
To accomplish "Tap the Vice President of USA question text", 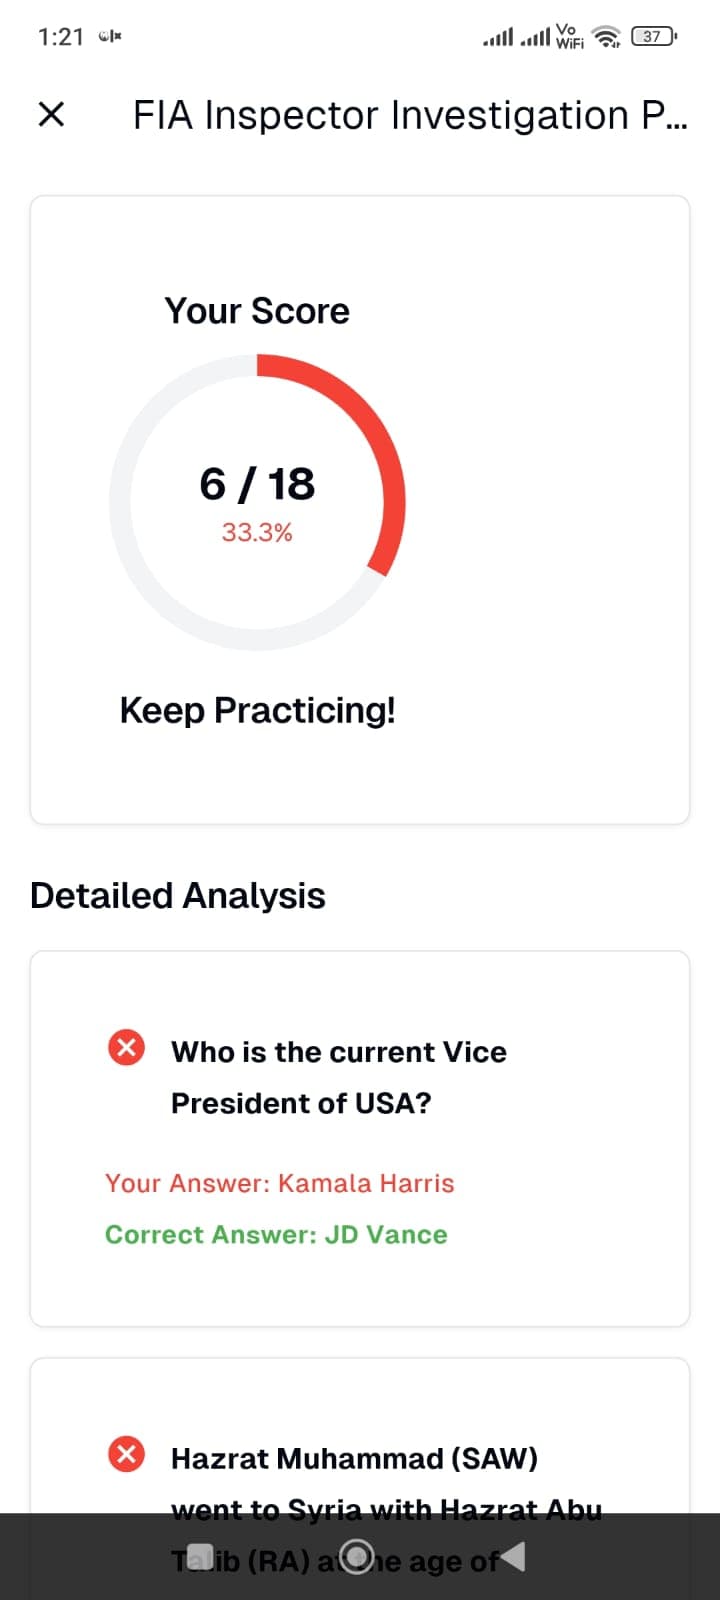I will pos(338,1077).
